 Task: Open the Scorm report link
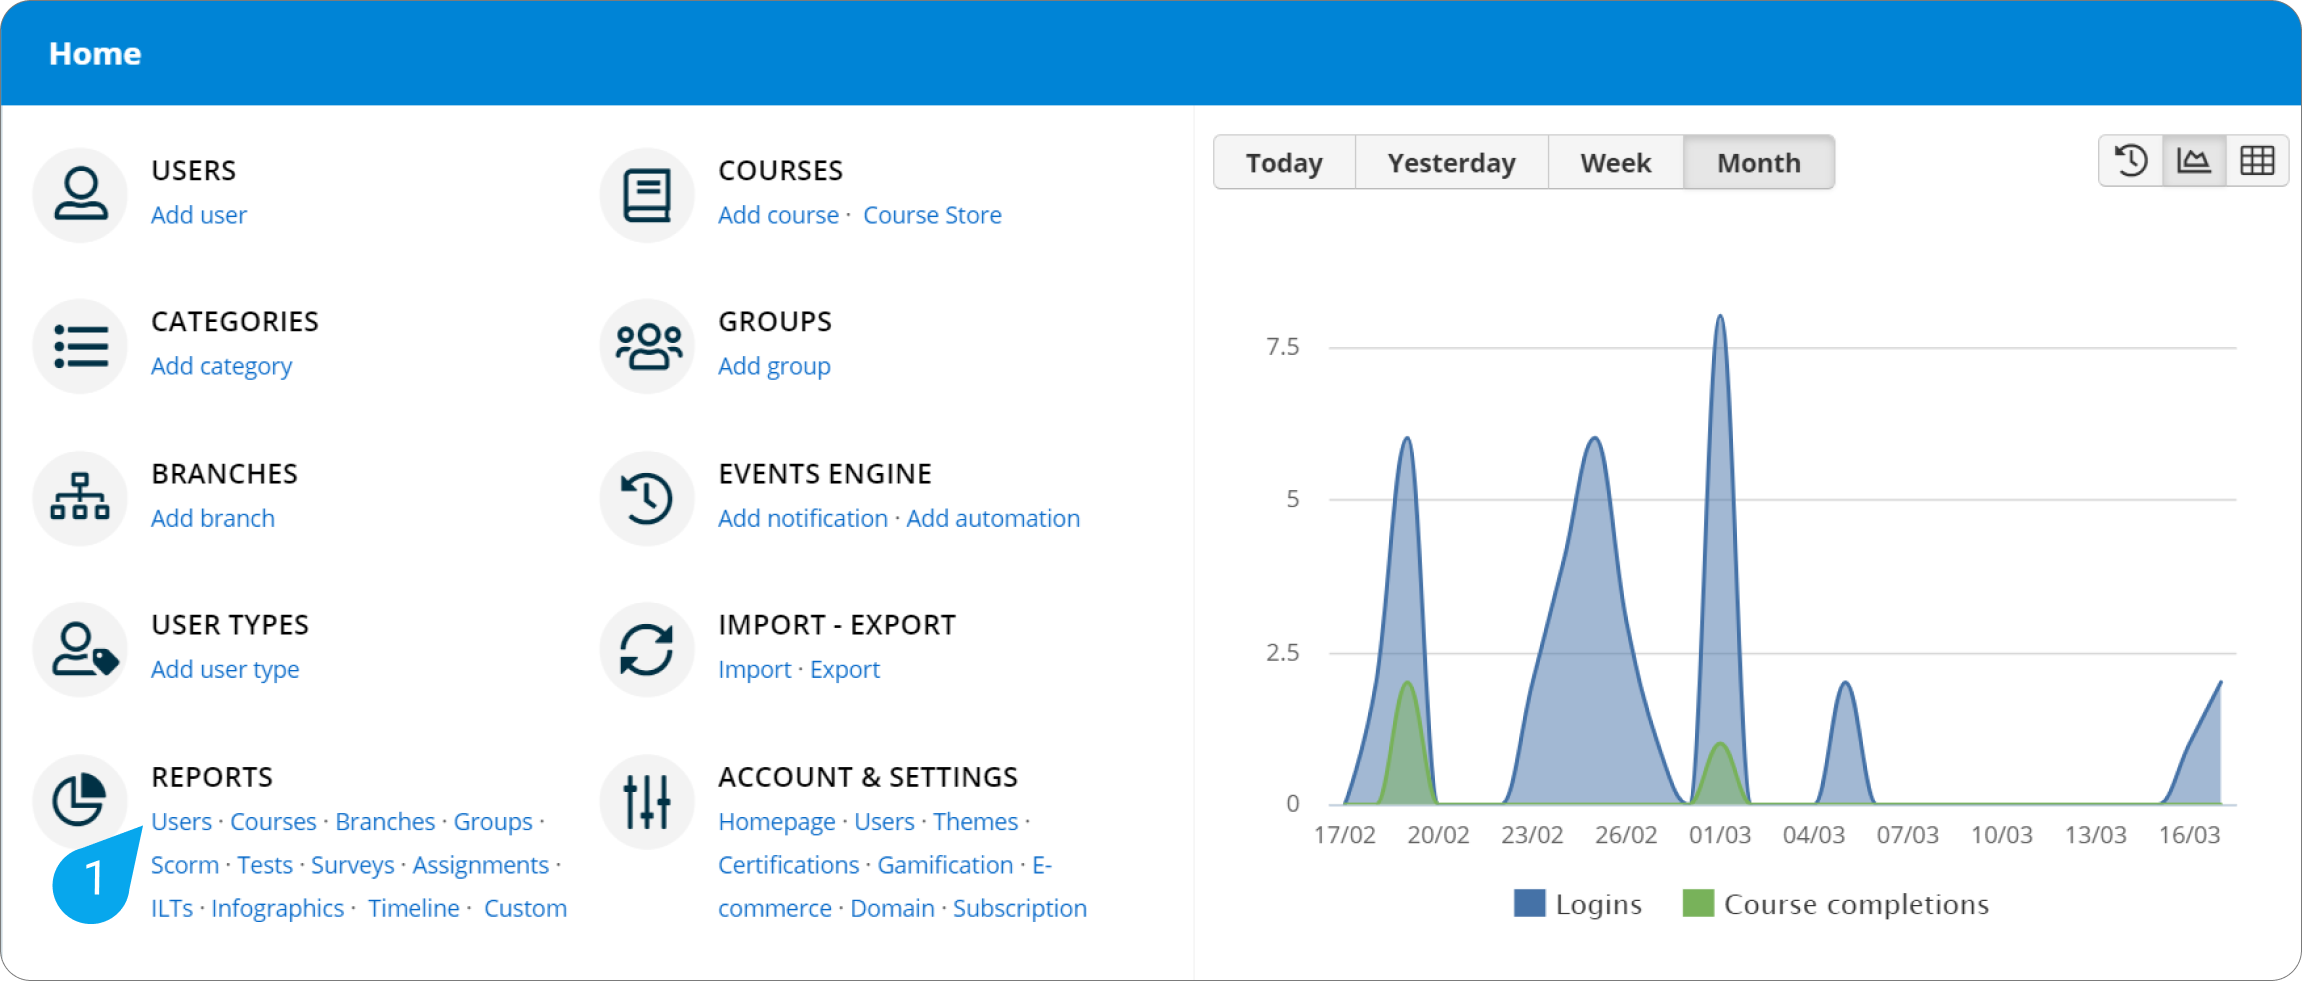click(185, 864)
